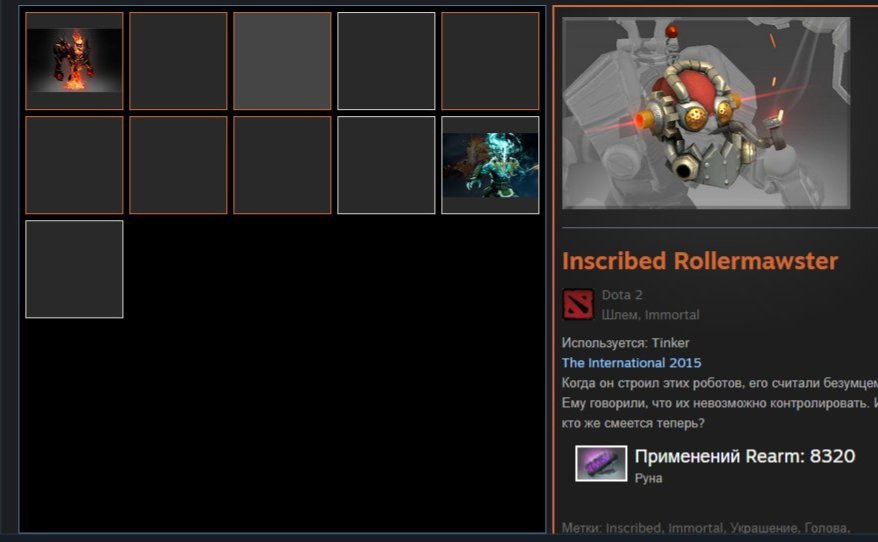Click the purple Rearm rune gem icon
Screen dimensions: 878x542
tap(601, 463)
